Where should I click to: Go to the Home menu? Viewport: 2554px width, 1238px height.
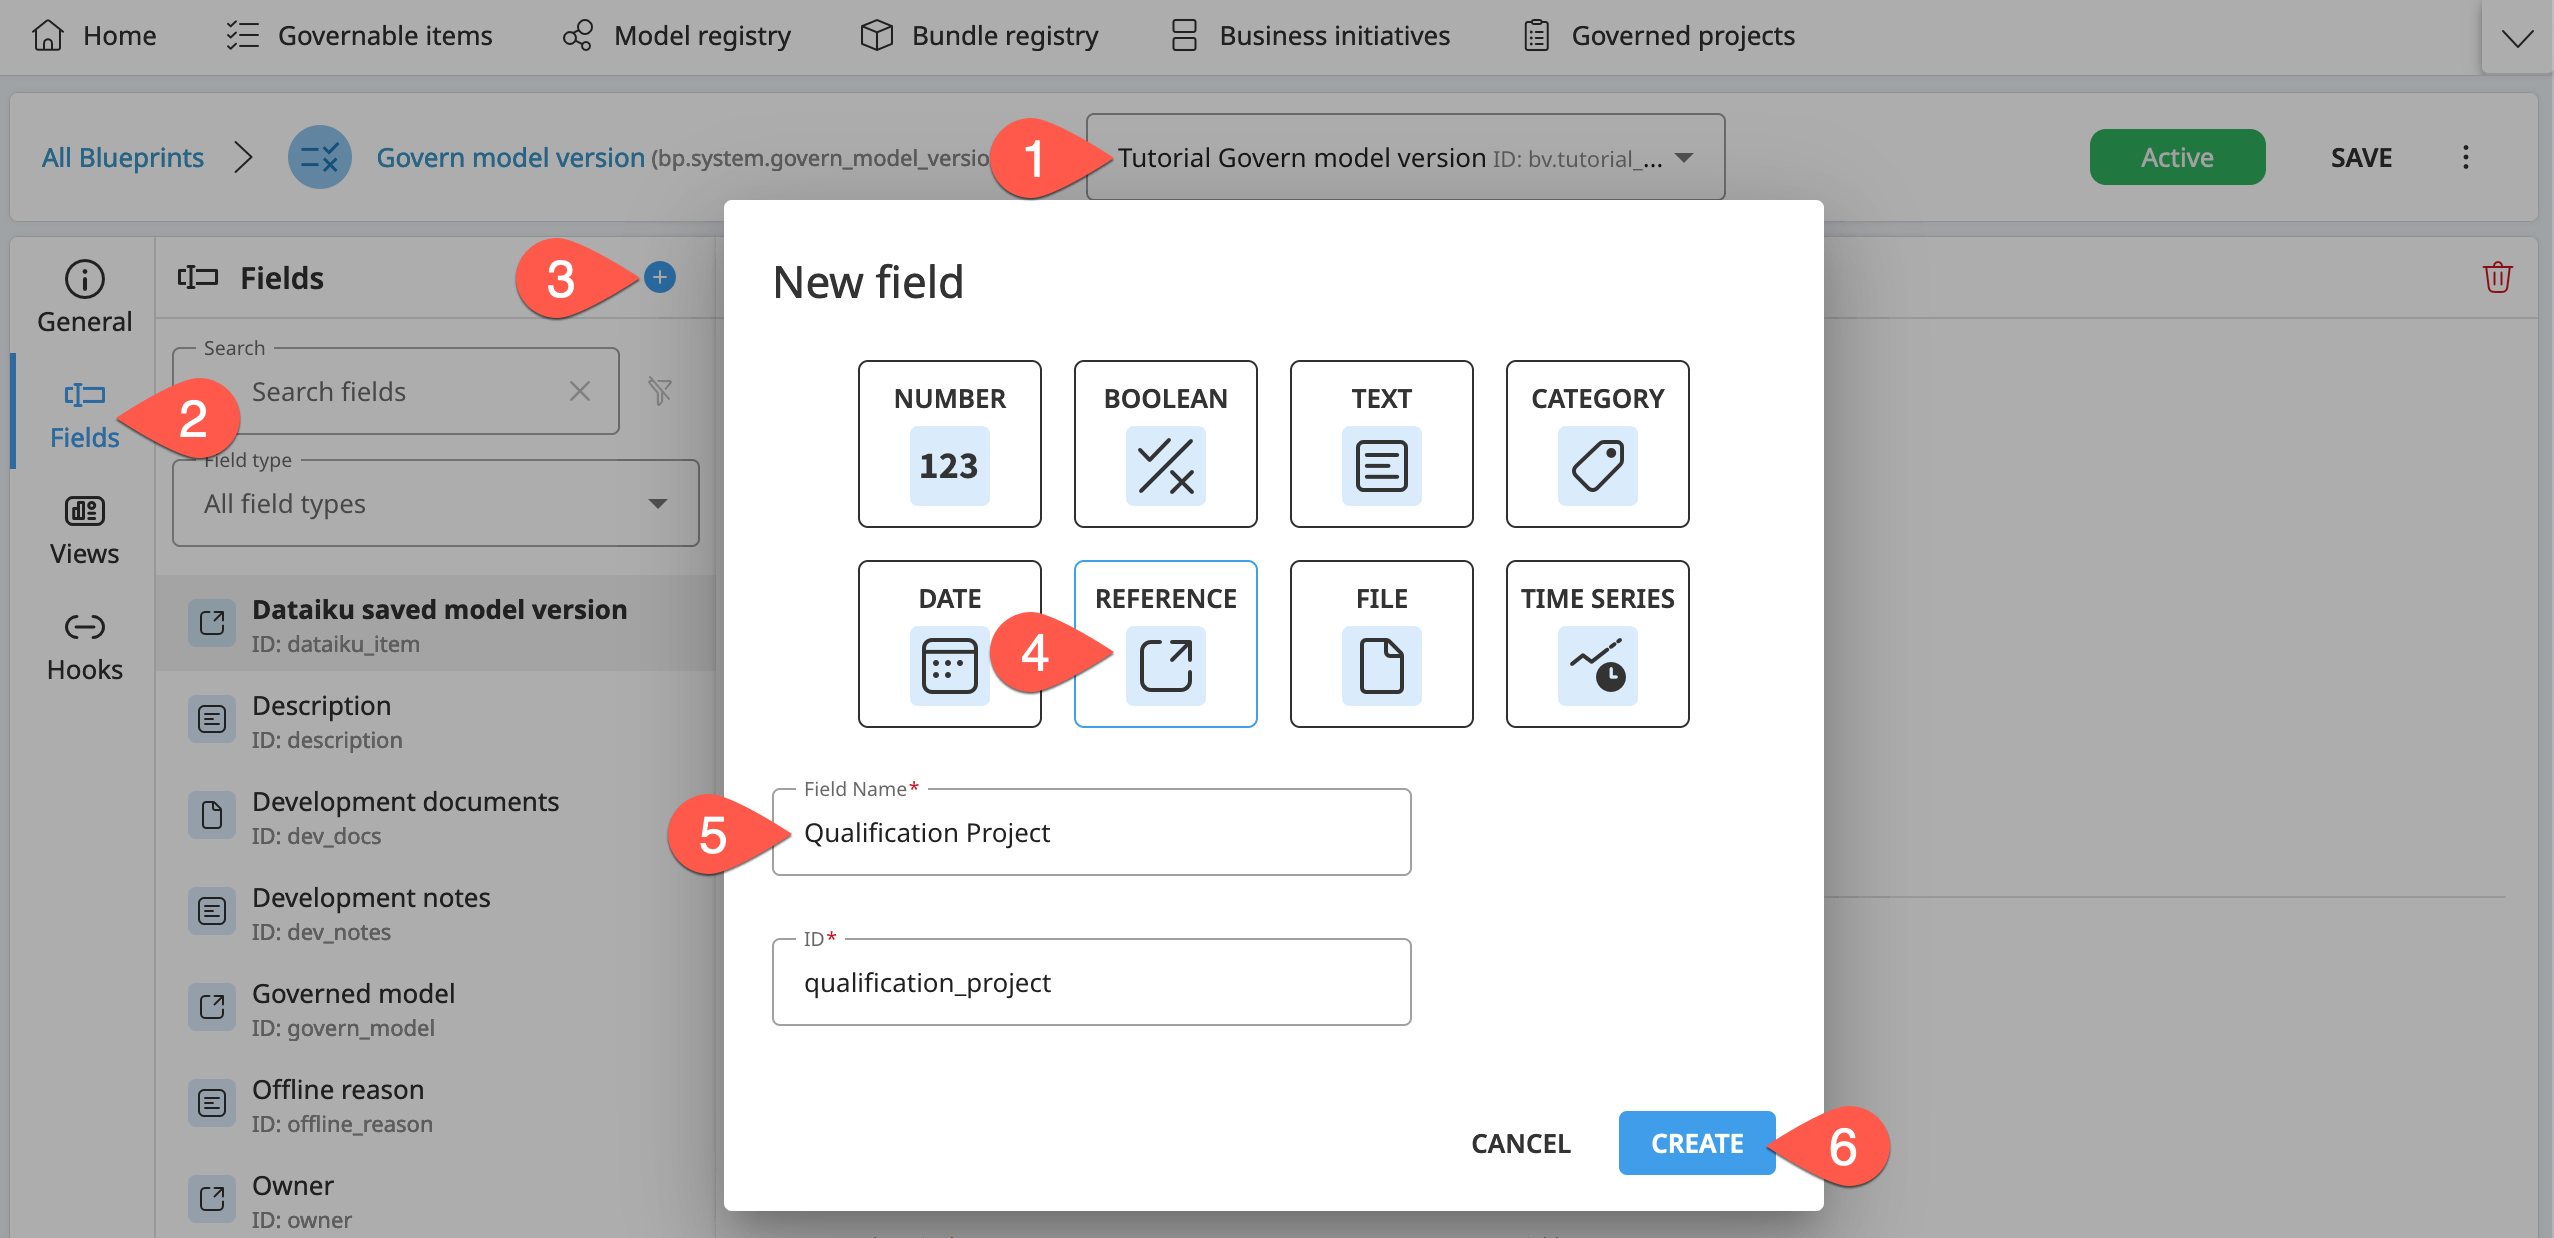[94, 36]
